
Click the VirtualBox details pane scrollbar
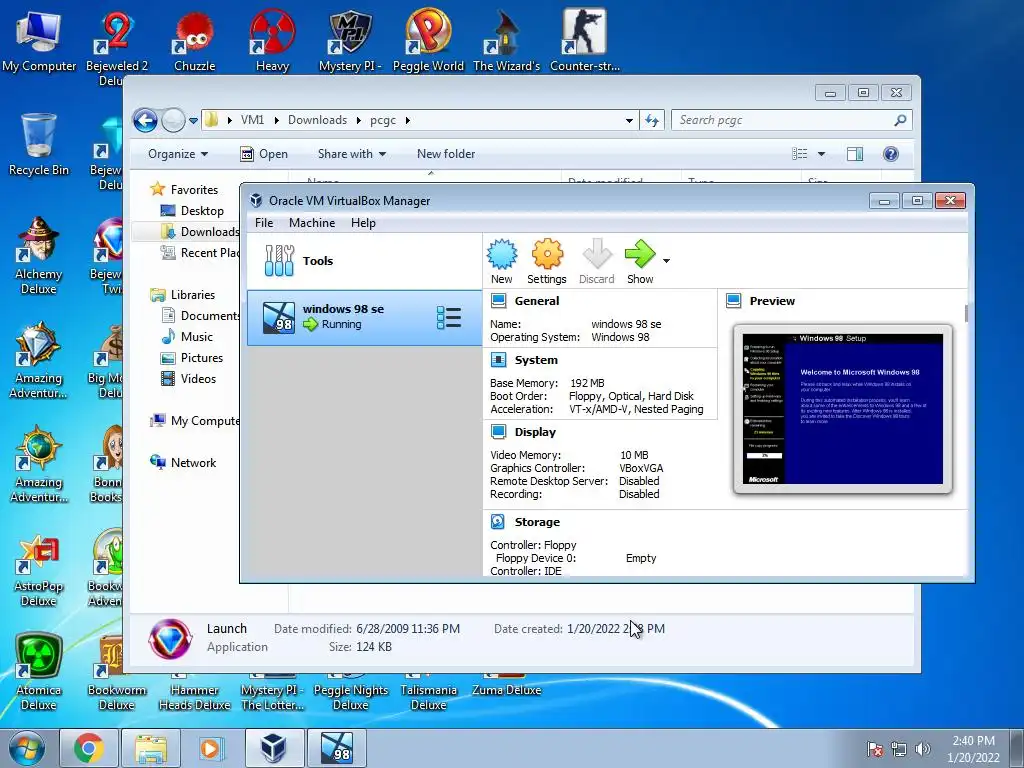pos(966,313)
